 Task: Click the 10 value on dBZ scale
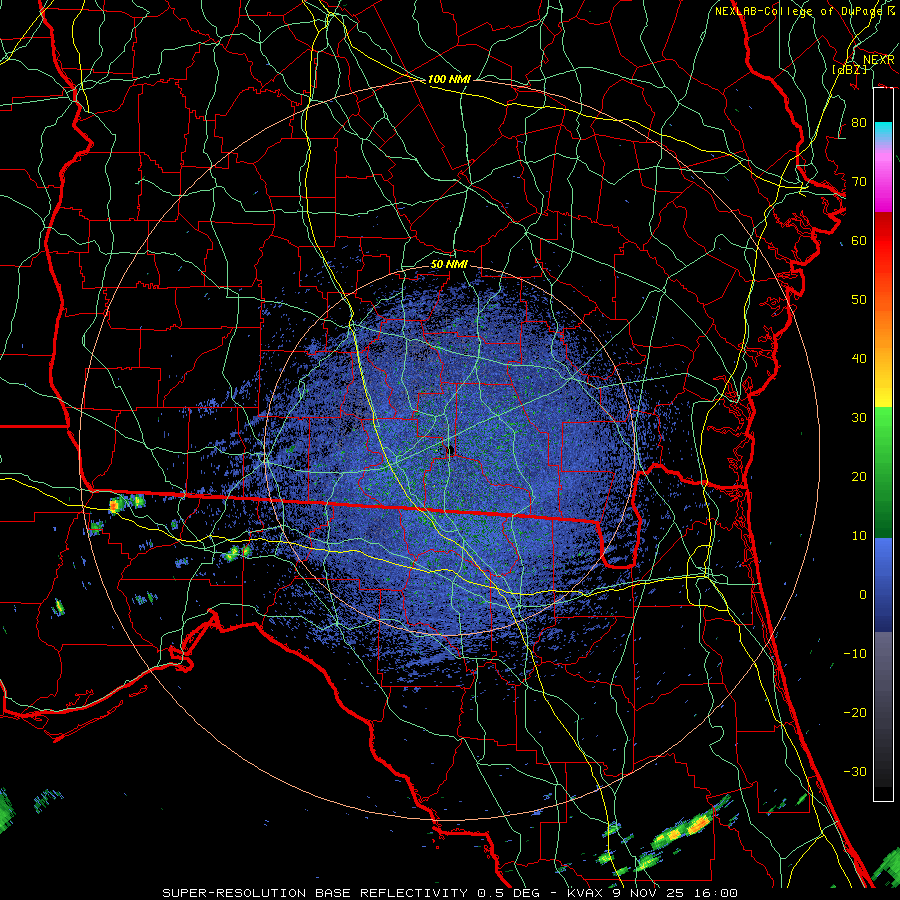(x=859, y=536)
